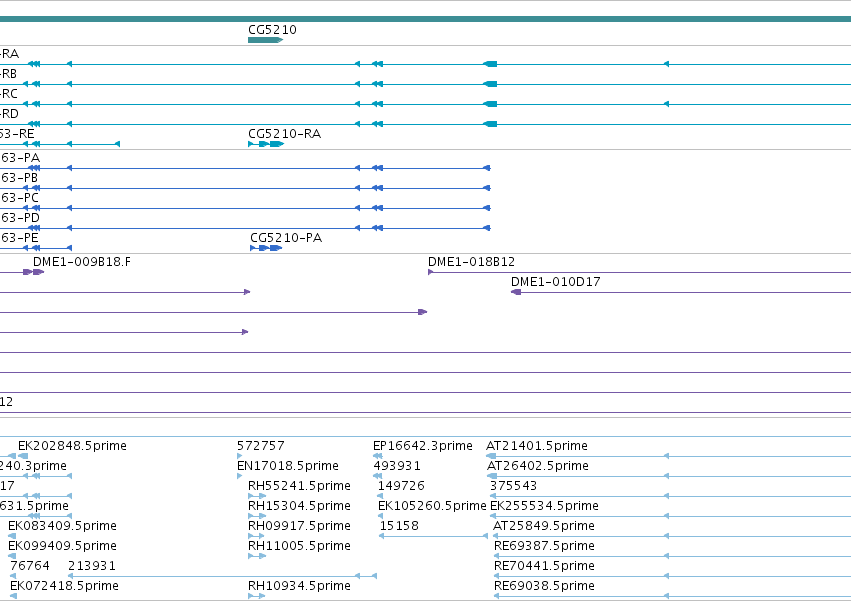Image resolution: width=851 pixels, height=601 pixels.
Task: Open the DME1-010D17 feature label
Action: [556, 282]
